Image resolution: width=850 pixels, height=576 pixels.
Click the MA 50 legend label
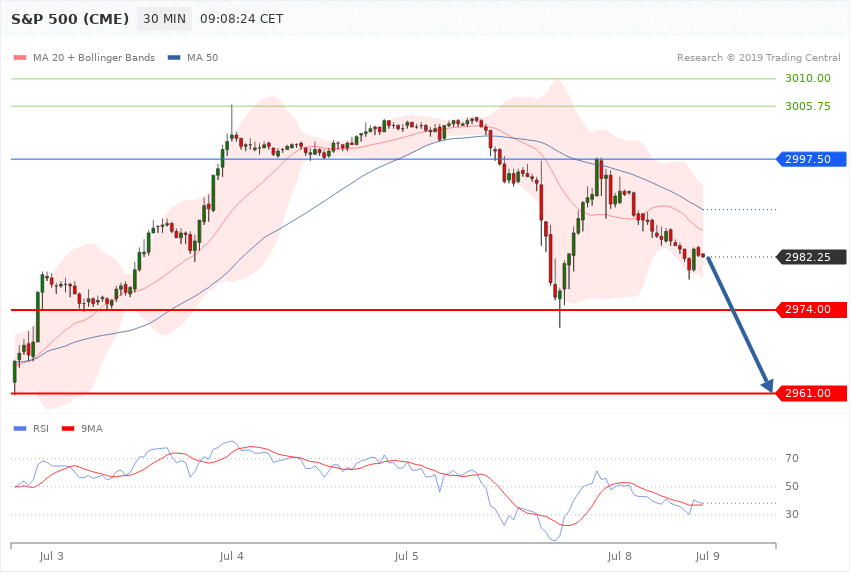coord(202,57)
